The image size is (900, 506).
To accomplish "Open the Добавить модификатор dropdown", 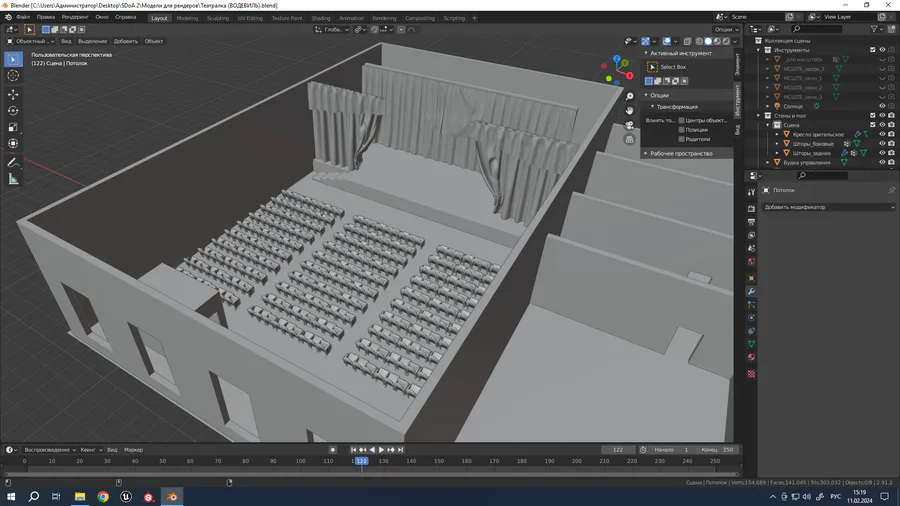I will point(829,207).
